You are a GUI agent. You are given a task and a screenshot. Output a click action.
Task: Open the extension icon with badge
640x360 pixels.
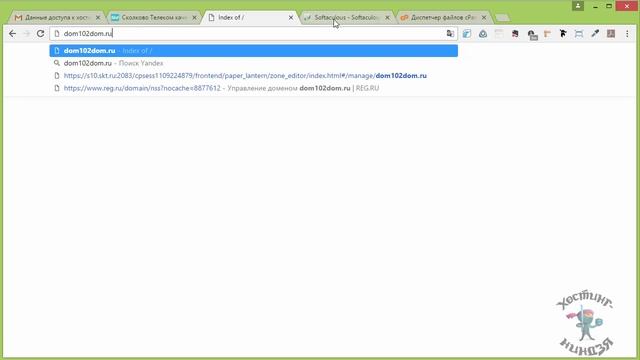click(x=532, y=35)
